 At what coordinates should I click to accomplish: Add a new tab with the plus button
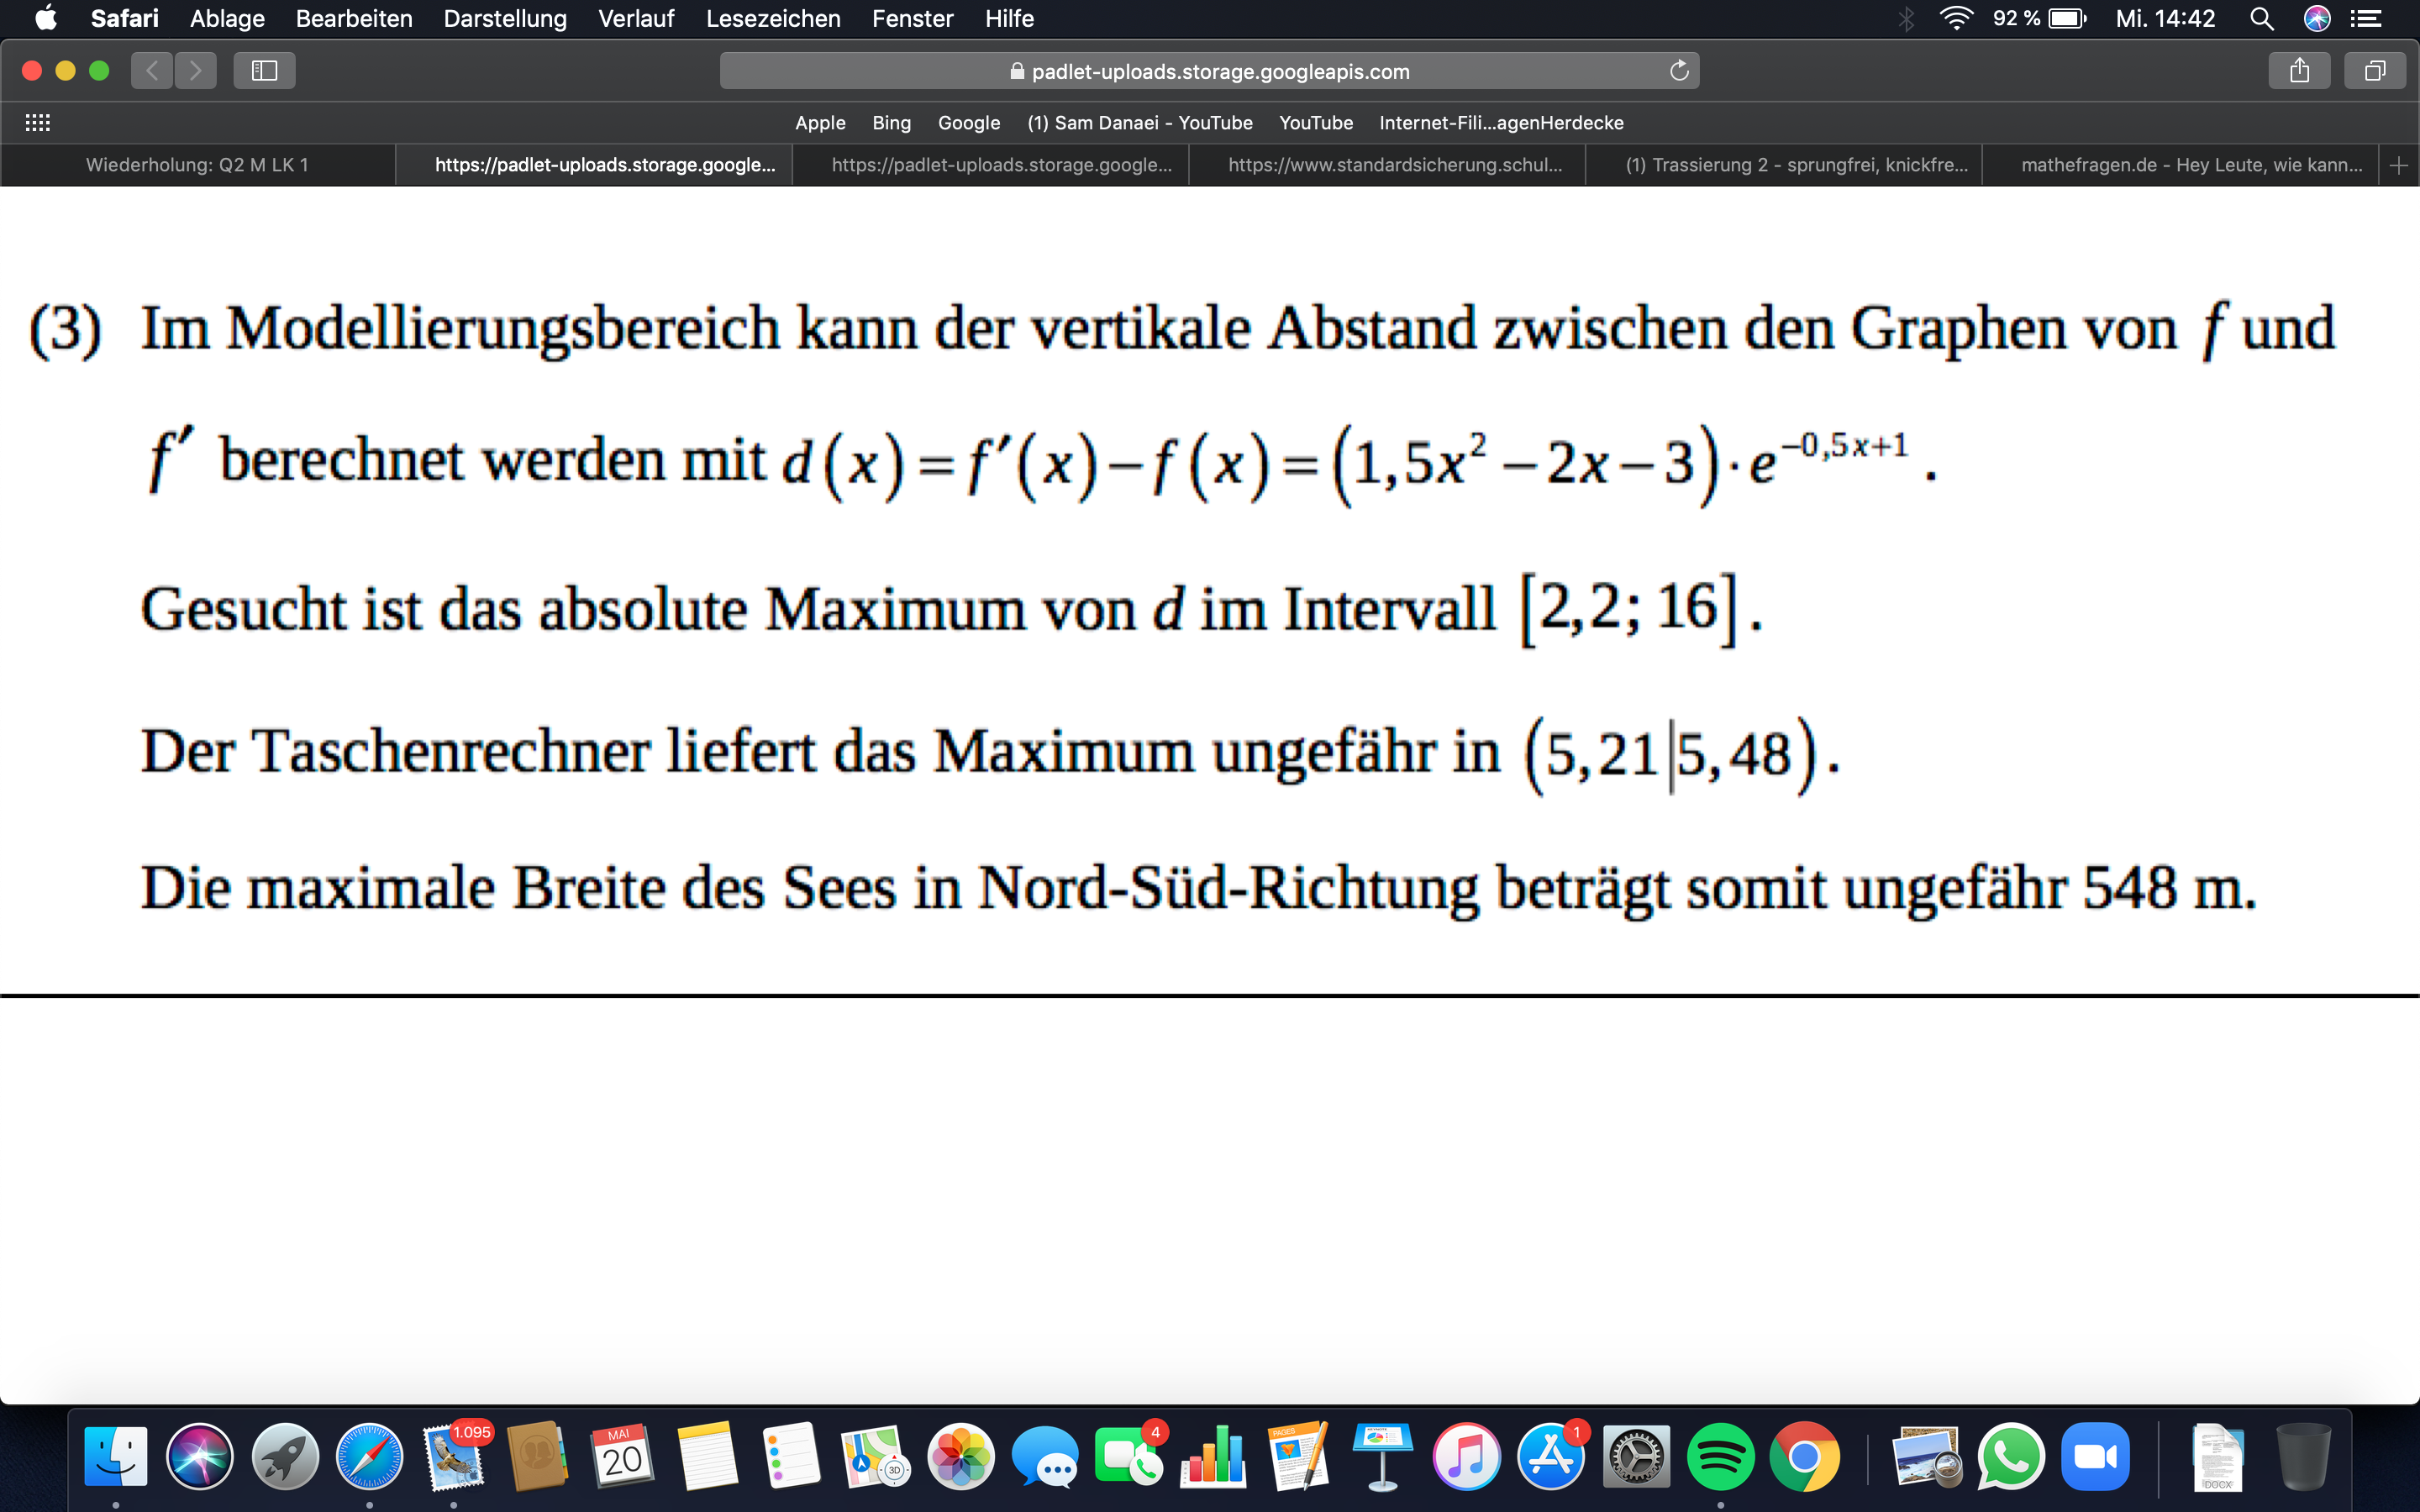[2398, 165]
